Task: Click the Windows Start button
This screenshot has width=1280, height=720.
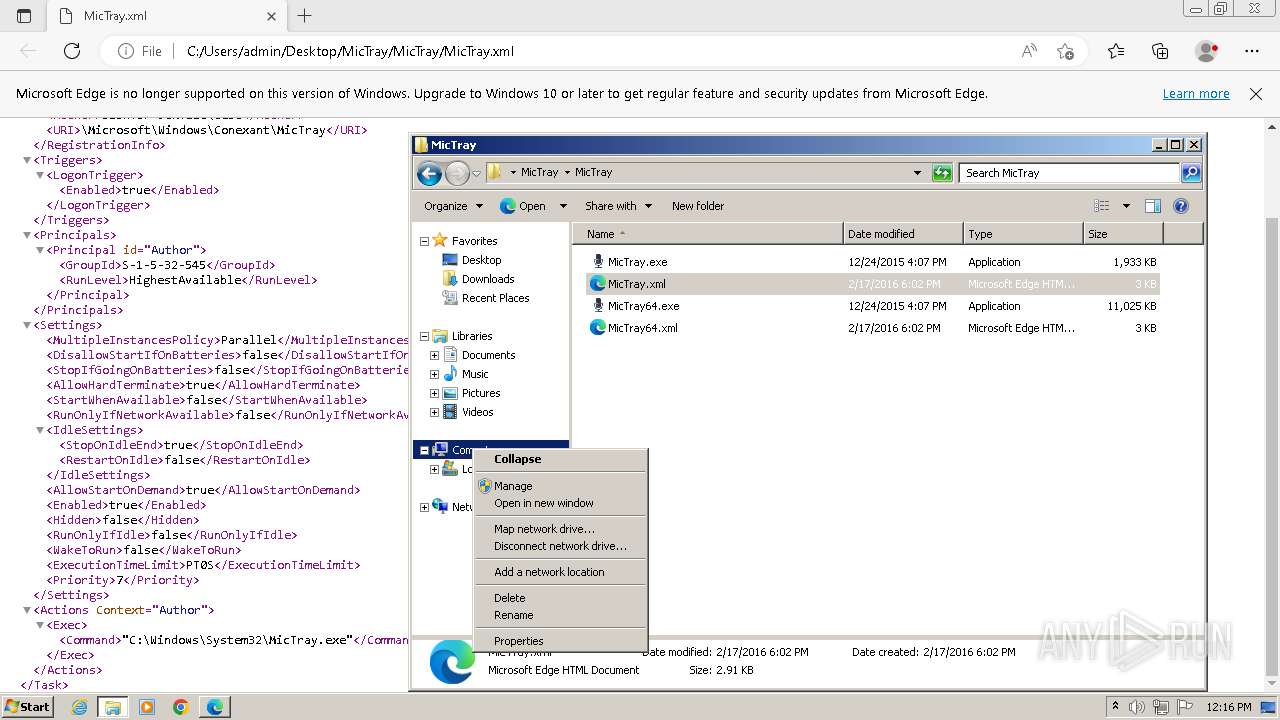Action: [27, 707]
